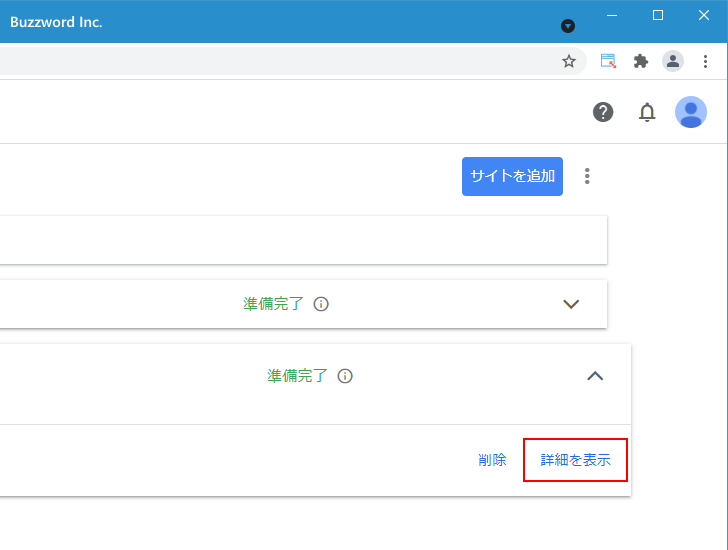Bookmark this page with the star icon
Image resolution: width=728 pixels, height=550 pixels.
pos(568,61)
